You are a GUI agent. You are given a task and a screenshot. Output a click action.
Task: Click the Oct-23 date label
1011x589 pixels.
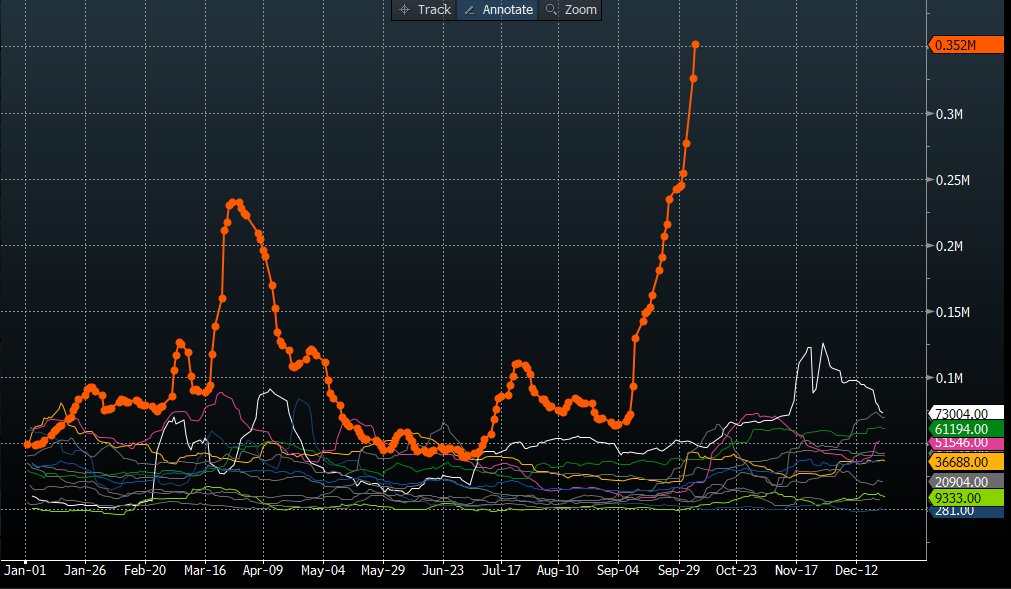[736, 570]
